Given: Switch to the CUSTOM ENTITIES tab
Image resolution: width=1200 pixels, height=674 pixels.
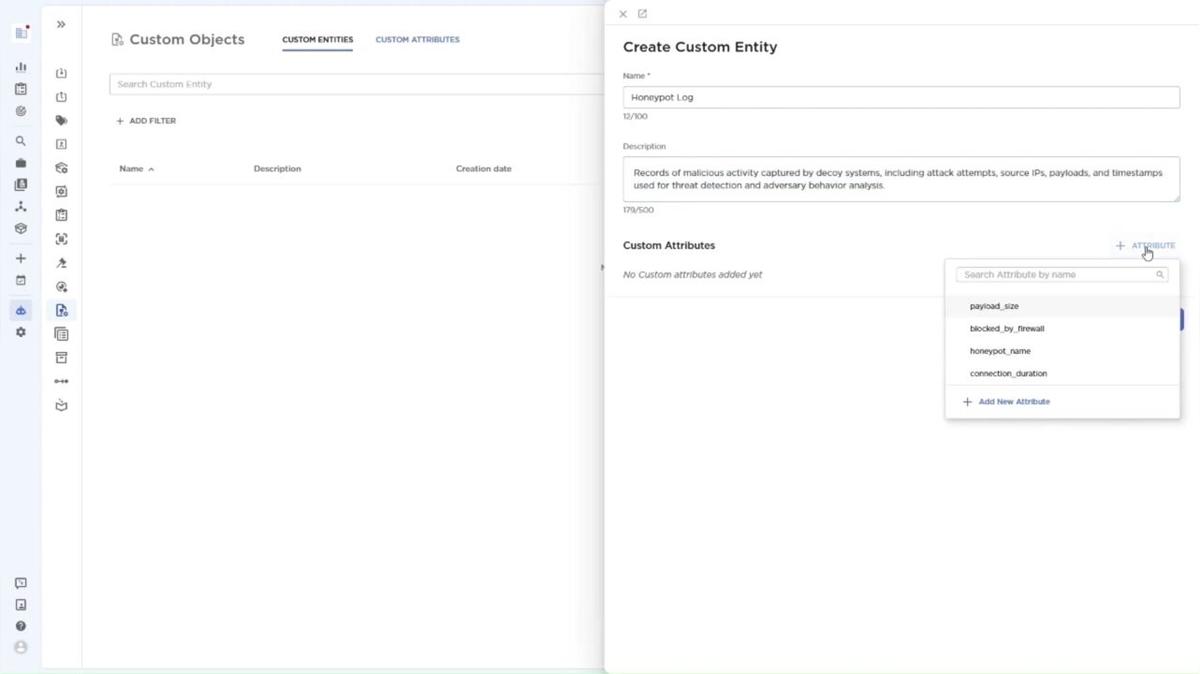Looking at the screenshot, I should pos(317,39).
